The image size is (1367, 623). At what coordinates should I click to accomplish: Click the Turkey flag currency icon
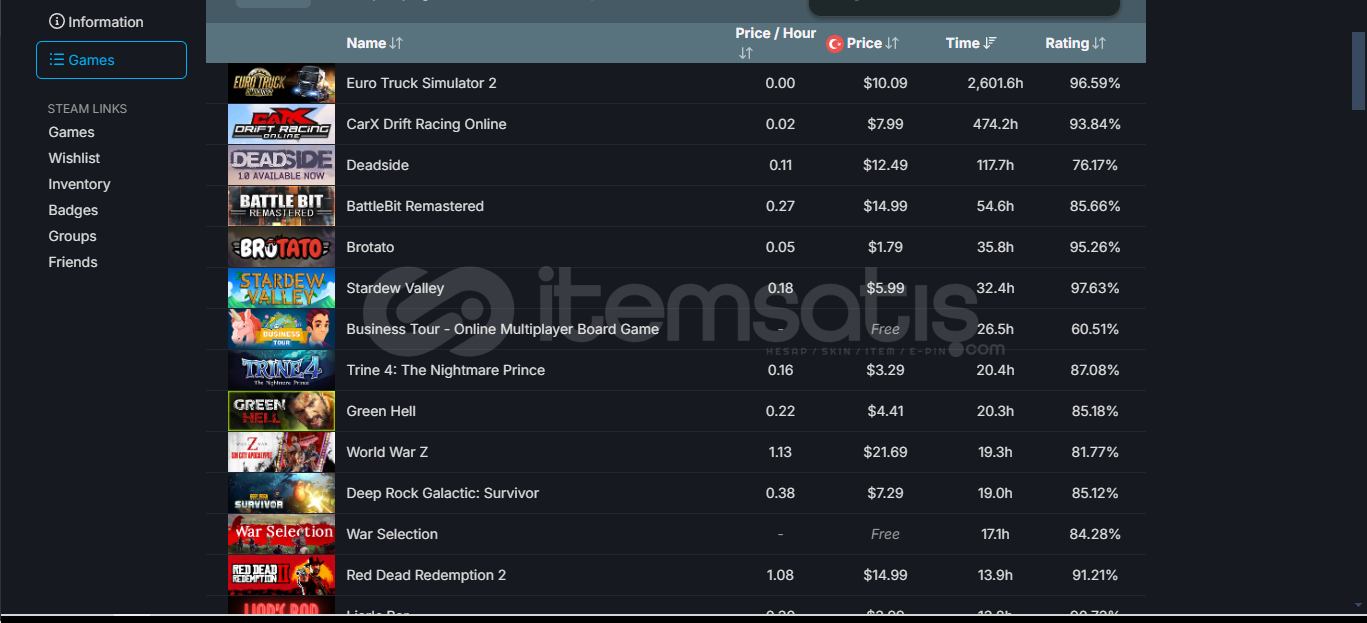click(x=835, y=44)
